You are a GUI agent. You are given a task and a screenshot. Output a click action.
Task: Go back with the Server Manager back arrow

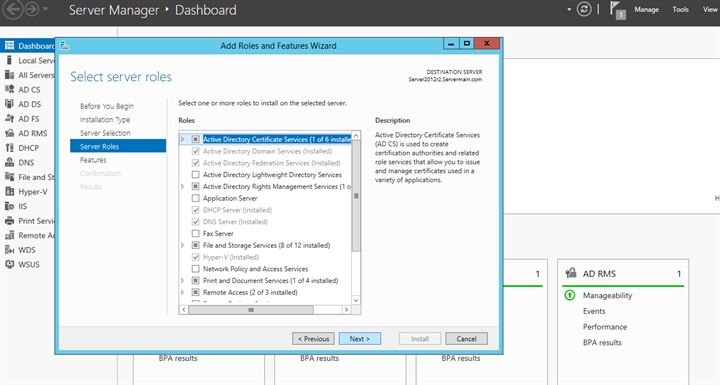coord(13,10)
